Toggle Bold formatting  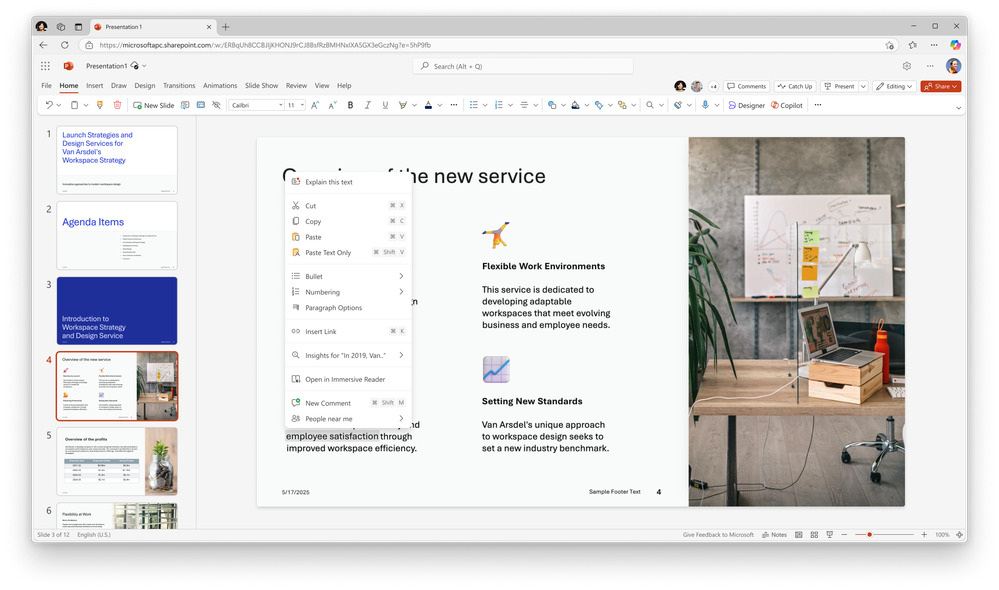(350, 105)
